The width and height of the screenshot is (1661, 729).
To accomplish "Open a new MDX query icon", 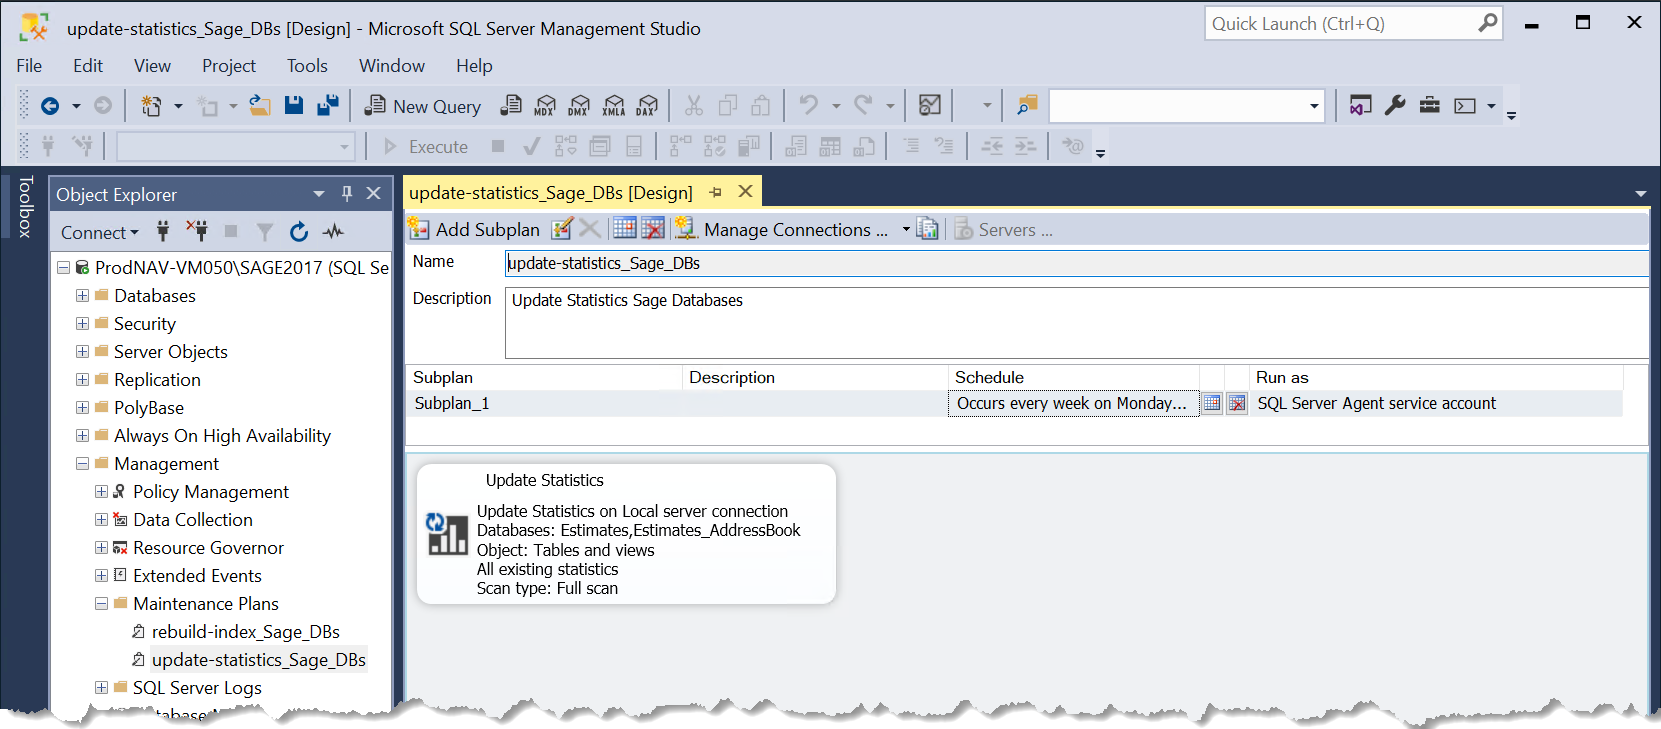I will point(545,106).
